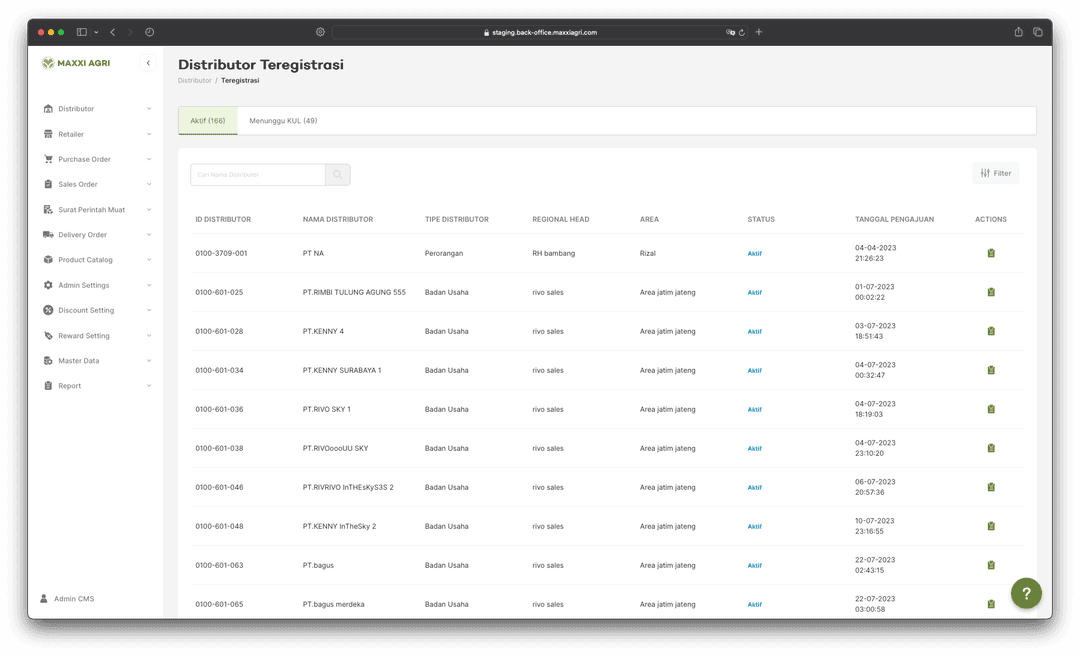Click the search magnifier icon

pos(337,173)
